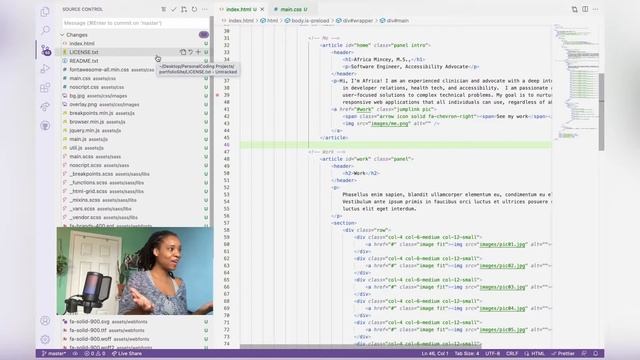Click Ln 46, Col 1 in status bar
The height and width of the screenshot is (360, 640).
[435, 353]
